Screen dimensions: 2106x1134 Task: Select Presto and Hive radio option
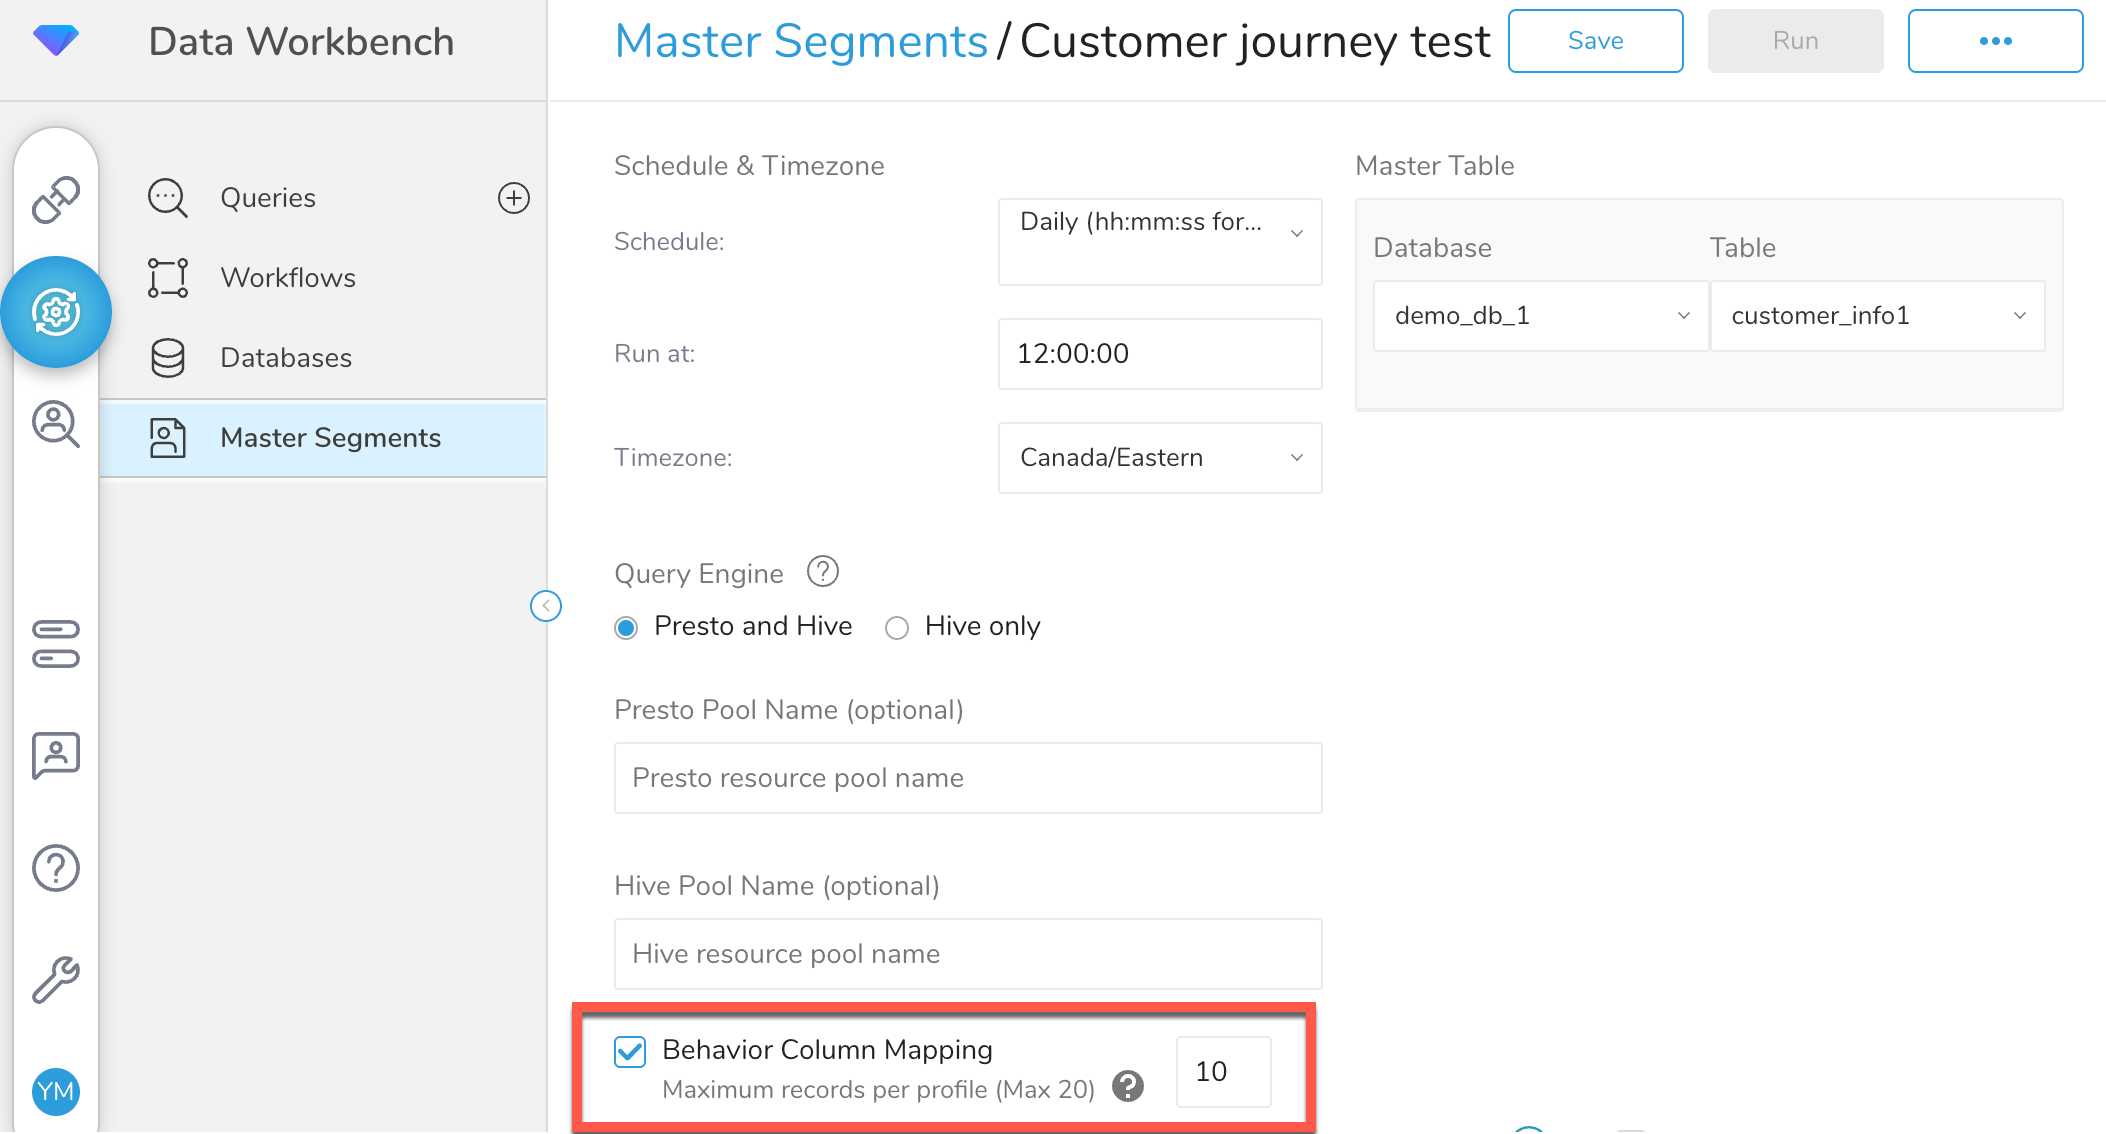pos(627,628)
